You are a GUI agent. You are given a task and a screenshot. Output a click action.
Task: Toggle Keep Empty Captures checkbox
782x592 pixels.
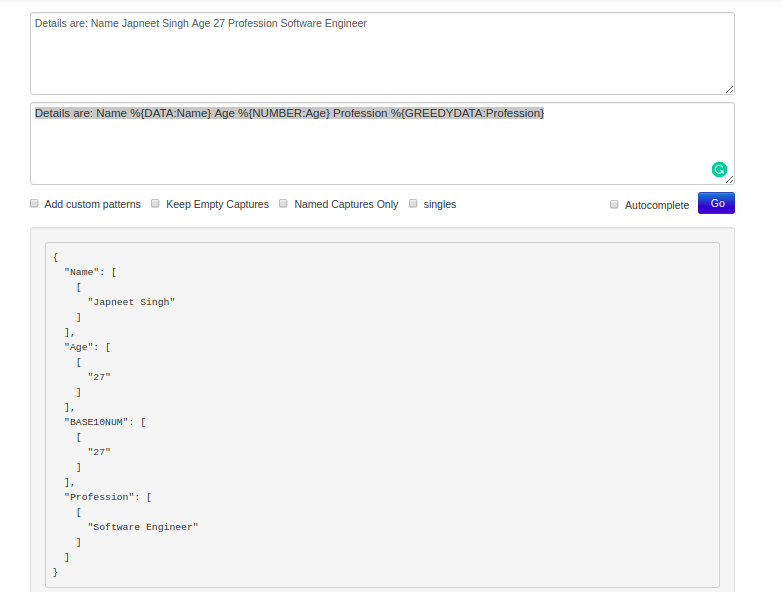(x=155, y=203)
